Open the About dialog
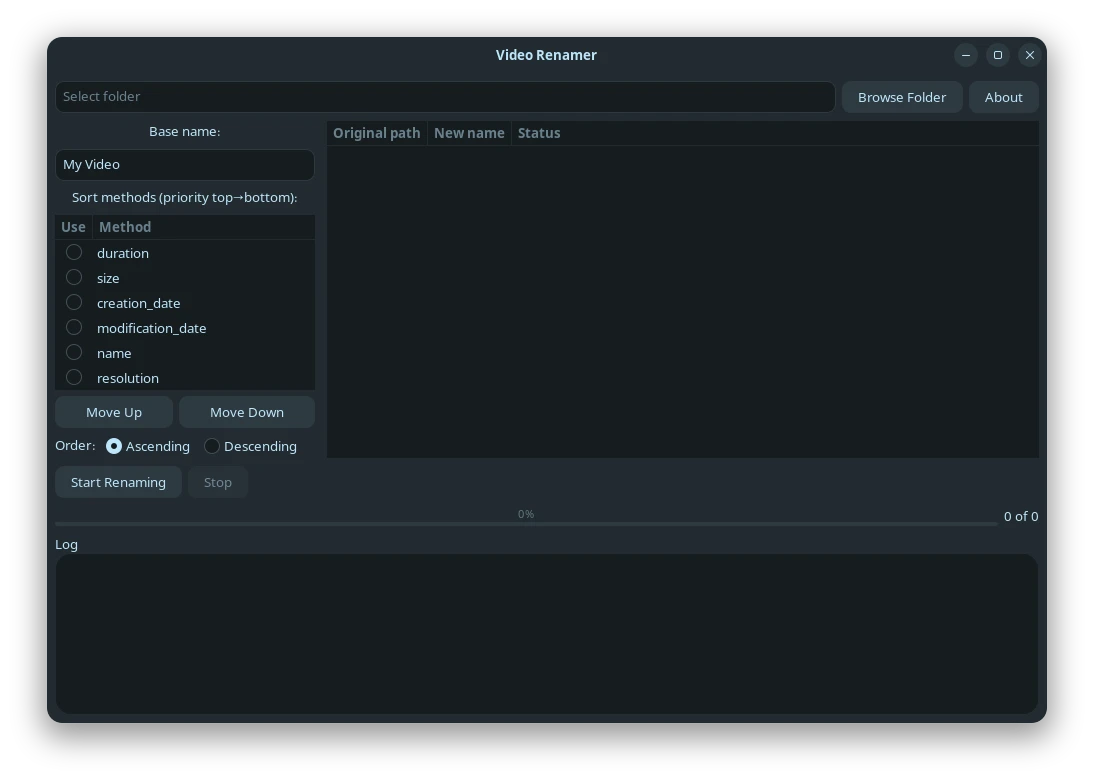The width and height of the screenshot is (1094, 780). click(x=1003, y=96)
